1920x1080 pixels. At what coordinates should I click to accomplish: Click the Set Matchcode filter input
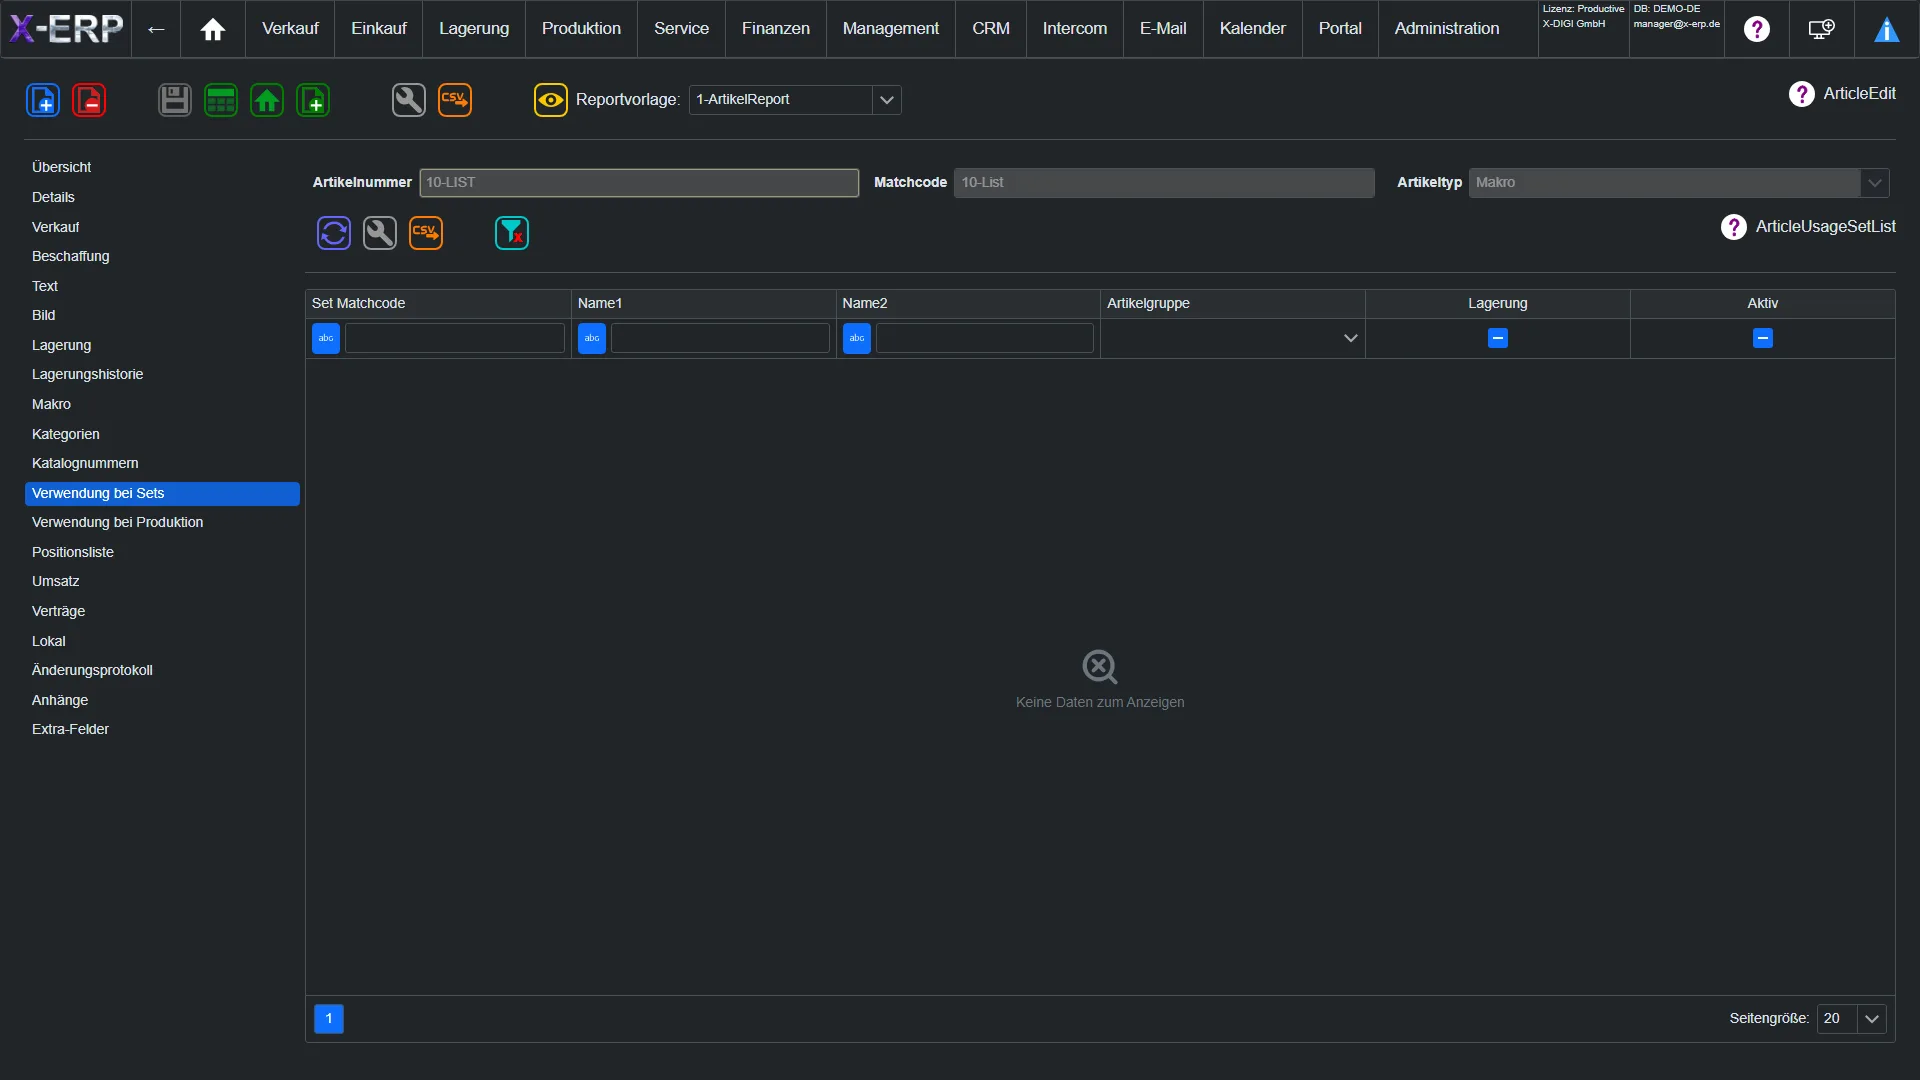point(455,338)
